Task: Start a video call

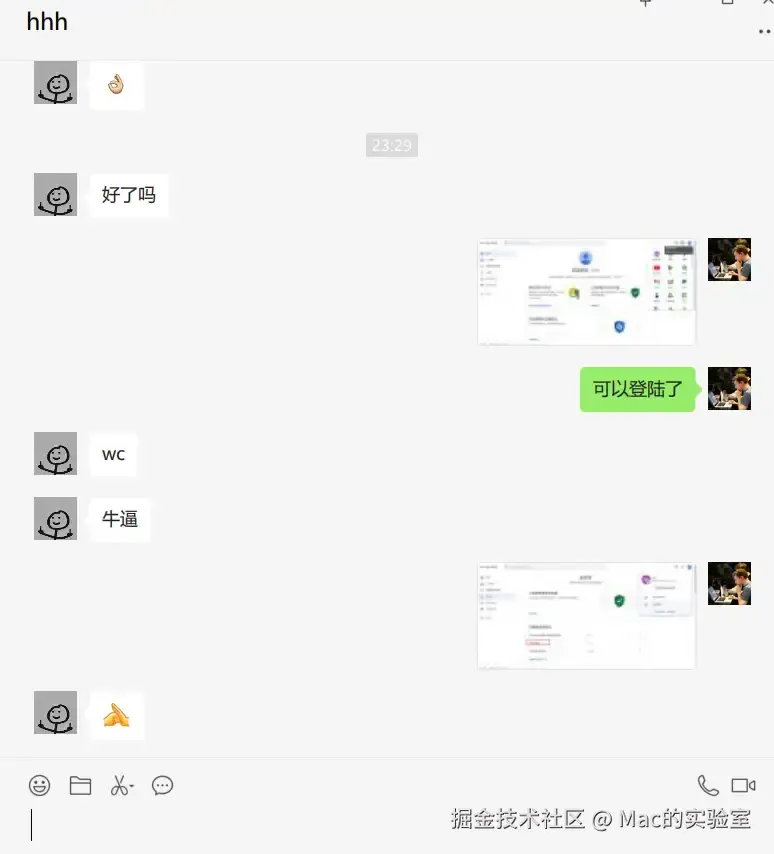Action: [x=743, y=785]
